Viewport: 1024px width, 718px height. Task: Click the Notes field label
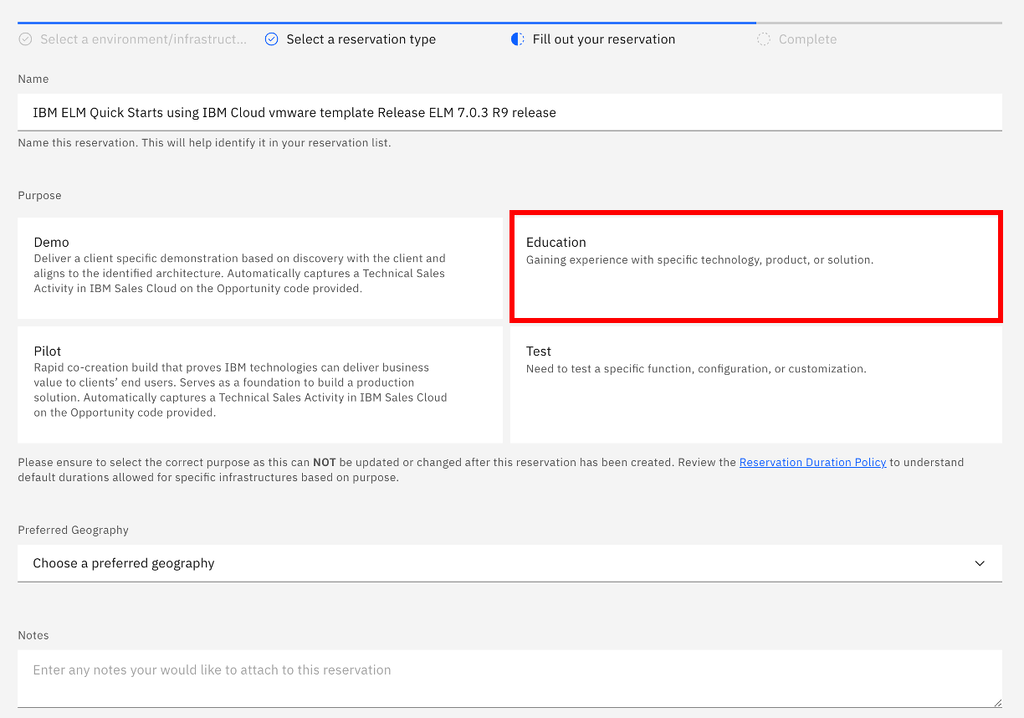point(33,635)
